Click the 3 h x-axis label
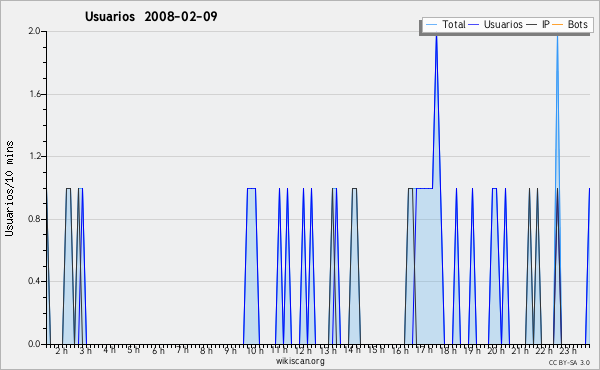 coord(85,351)
